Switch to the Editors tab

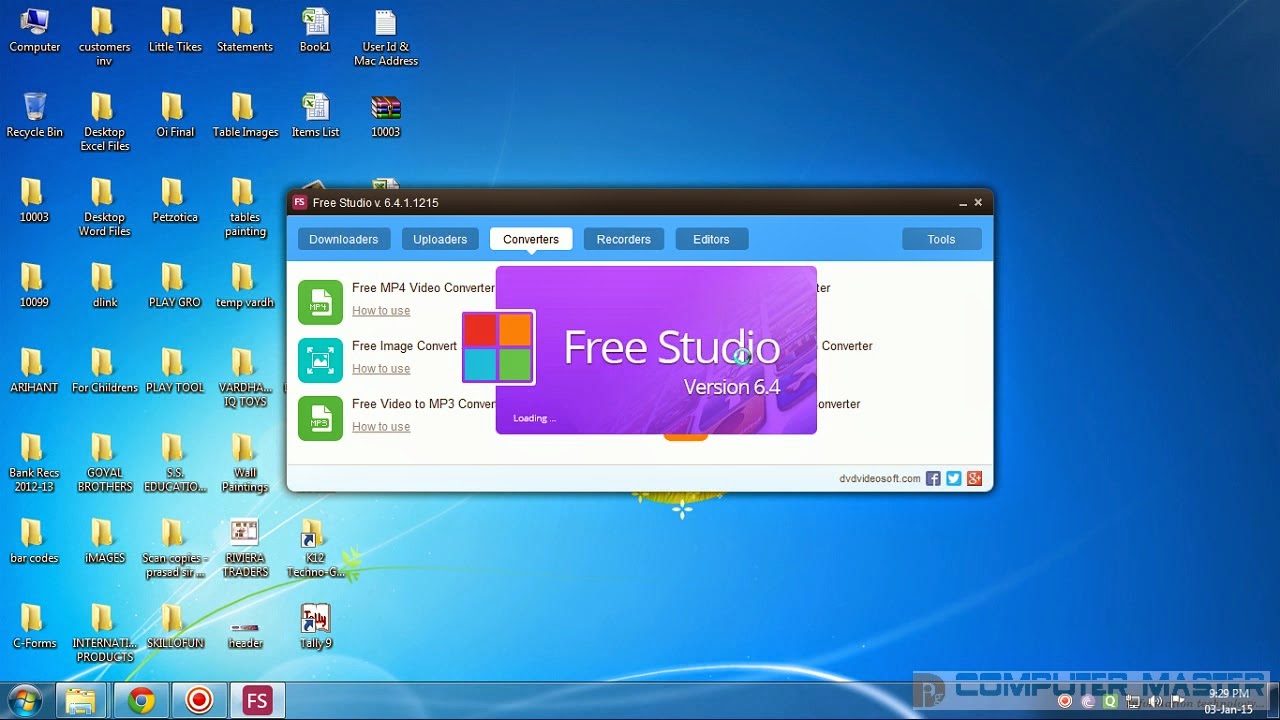click(x=711, y=239)
